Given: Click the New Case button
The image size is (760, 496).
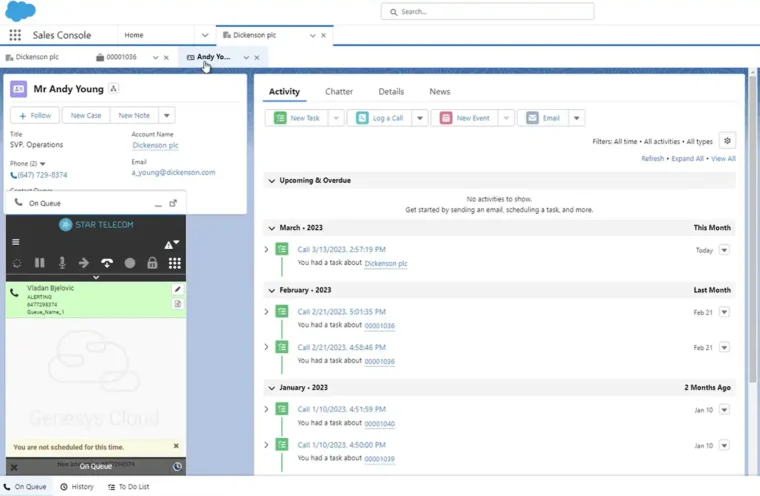Looking at the screenshot, I should tap(86, 115).
